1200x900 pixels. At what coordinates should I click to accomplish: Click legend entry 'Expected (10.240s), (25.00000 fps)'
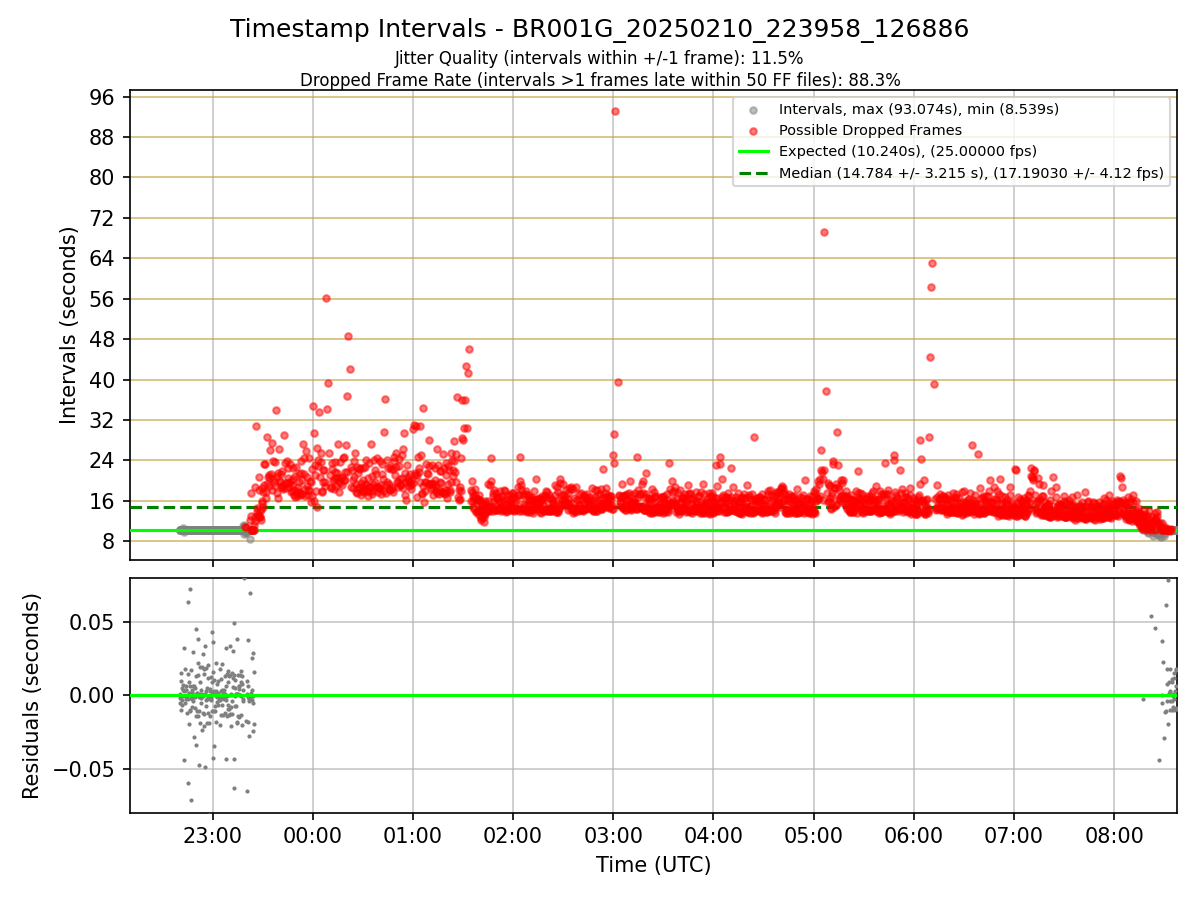[907, 151]
